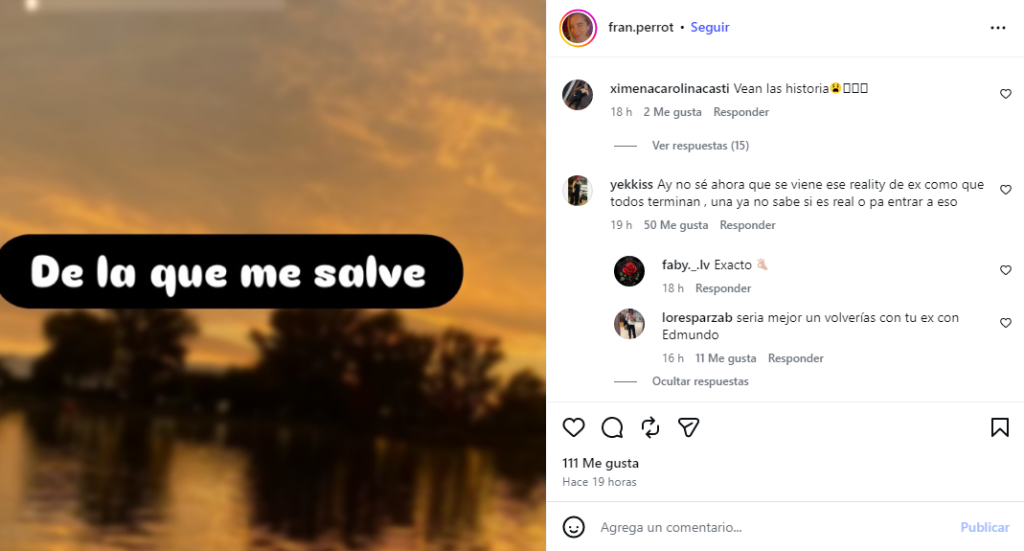
Task: Reply to yekkiss's comment via Responder
Action: click(747, 225)
